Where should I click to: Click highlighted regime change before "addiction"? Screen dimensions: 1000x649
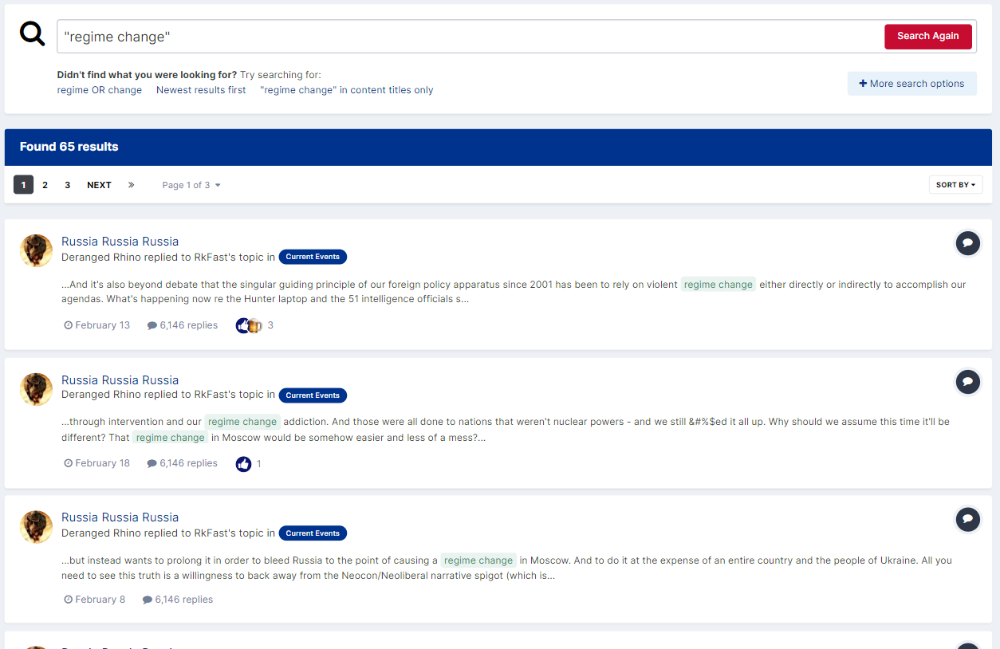click(242, 421)
